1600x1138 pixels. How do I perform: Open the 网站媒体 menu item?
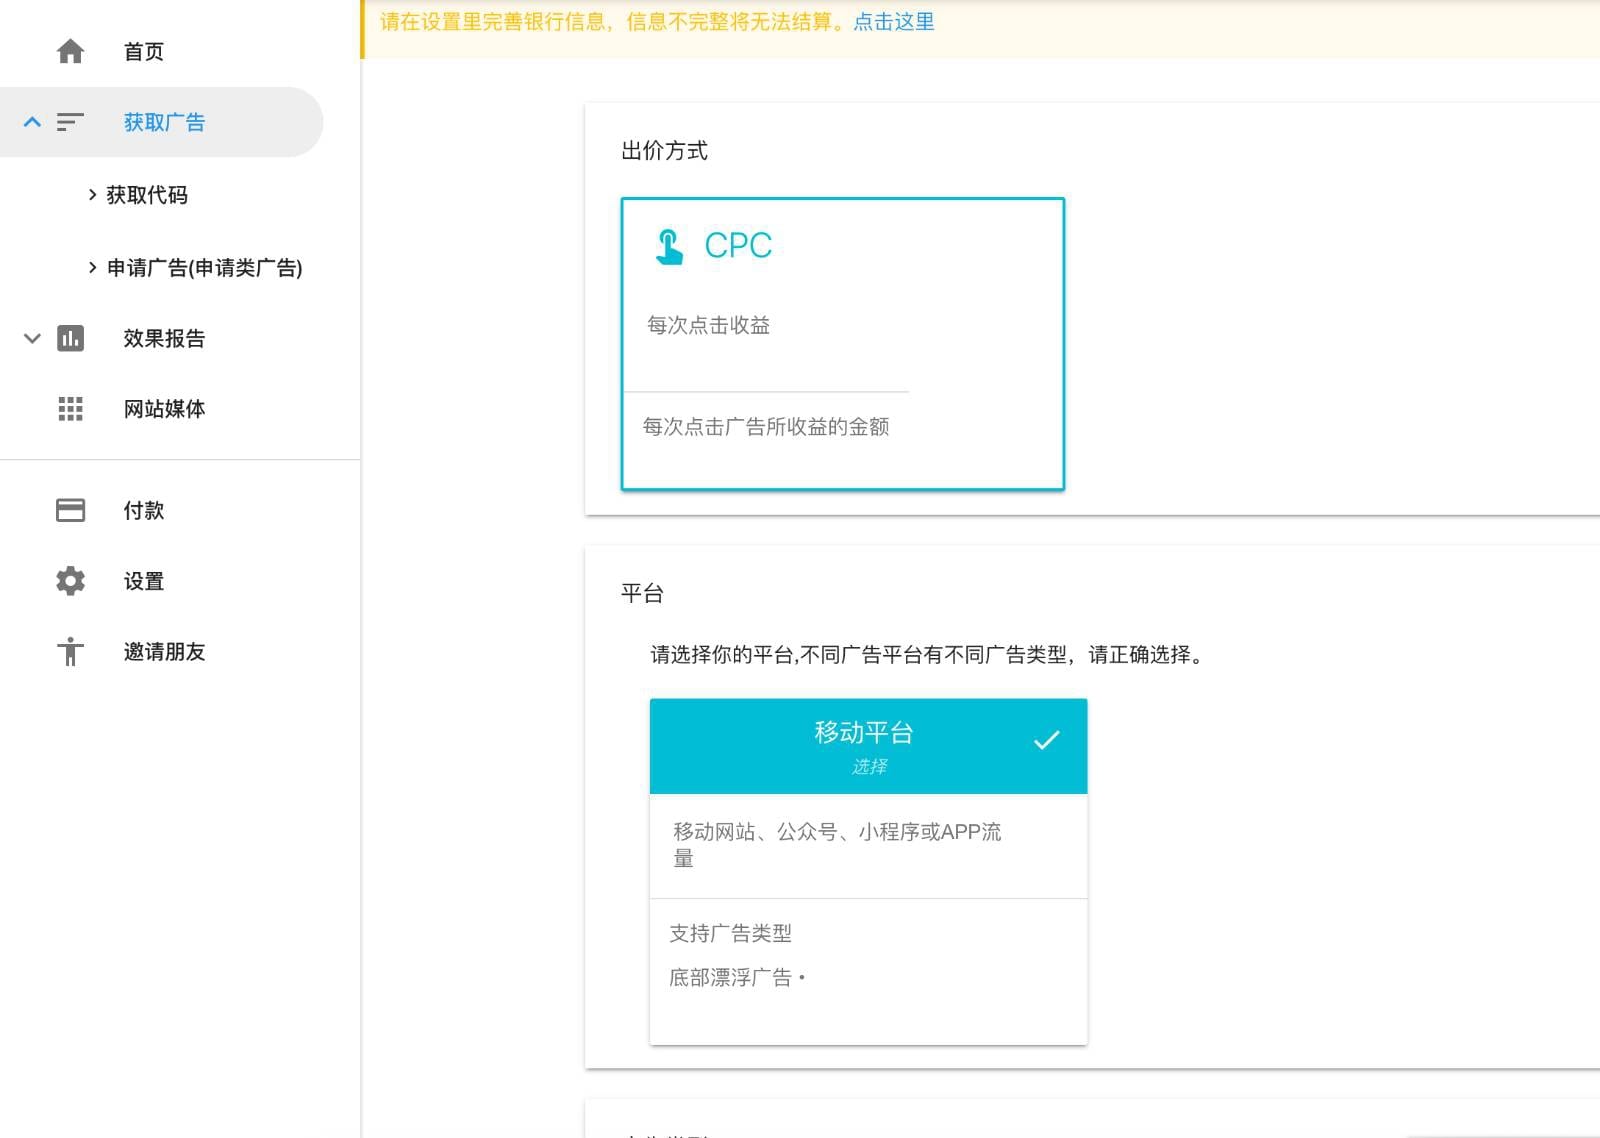point(164,409)
